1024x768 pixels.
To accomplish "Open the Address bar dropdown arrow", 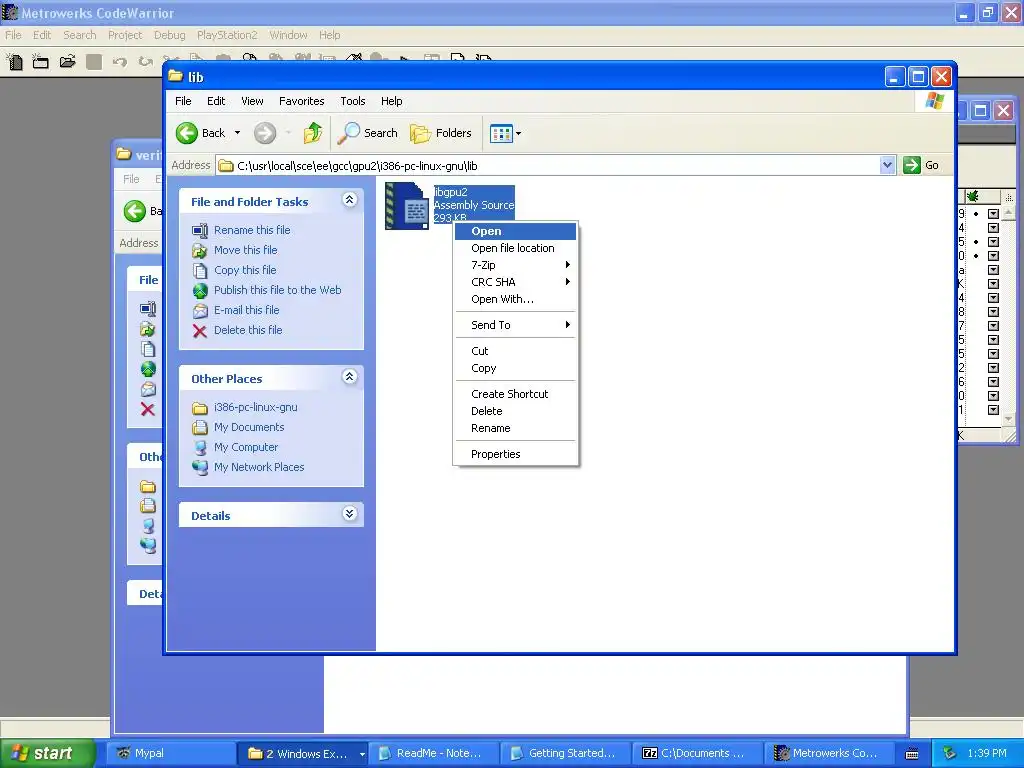I will point(887,165).
